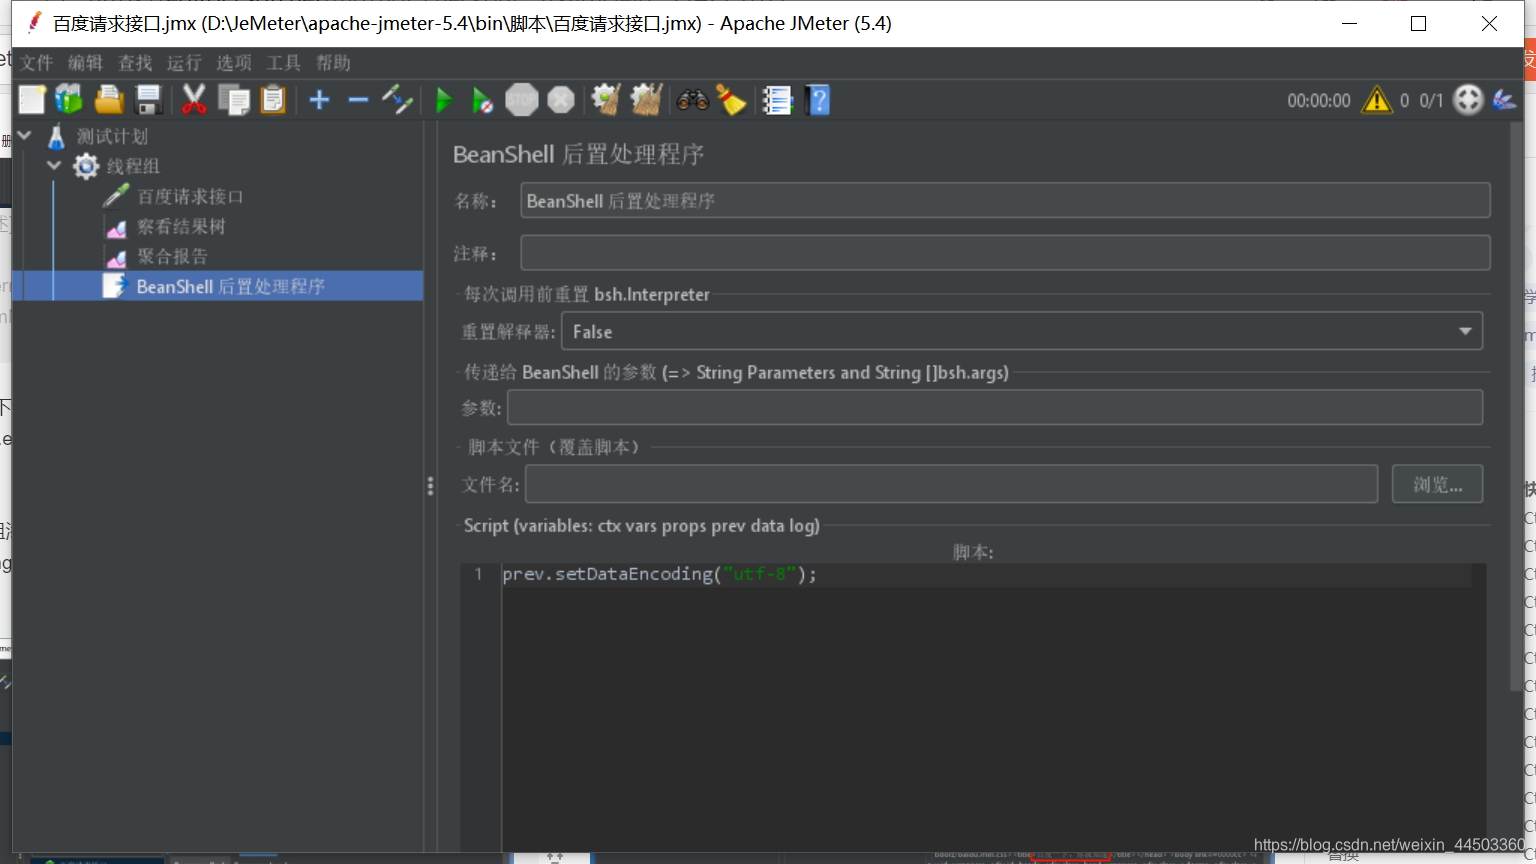Select 聚合报告 listener in tree
Image resolution: width=1536 pixels, height=864 pixels.
tap(172, 256)
